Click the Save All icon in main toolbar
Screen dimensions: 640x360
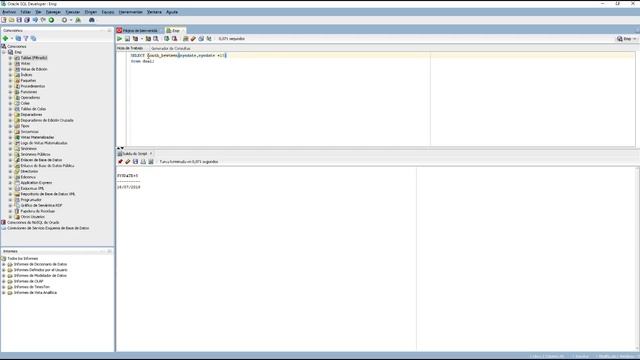[x=27, y=20]
